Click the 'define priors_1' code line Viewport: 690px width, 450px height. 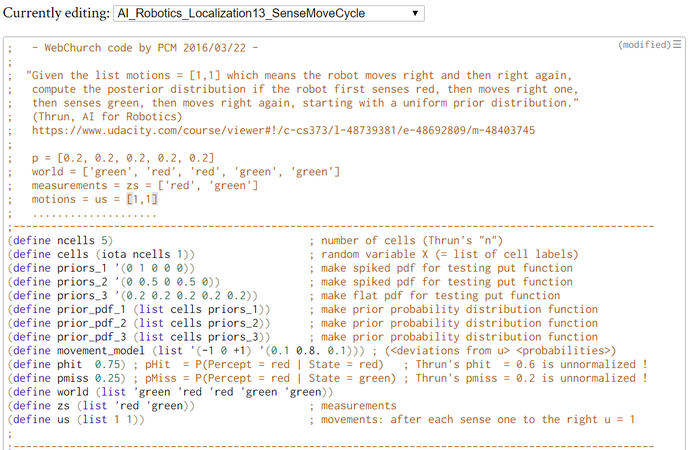101,268
